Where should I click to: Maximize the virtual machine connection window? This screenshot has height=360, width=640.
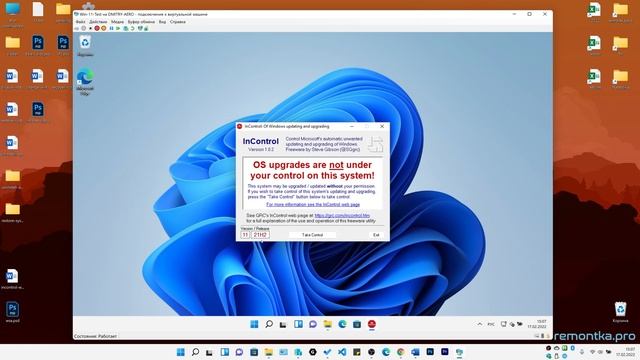pyautogui.click(x=529, y=14)
